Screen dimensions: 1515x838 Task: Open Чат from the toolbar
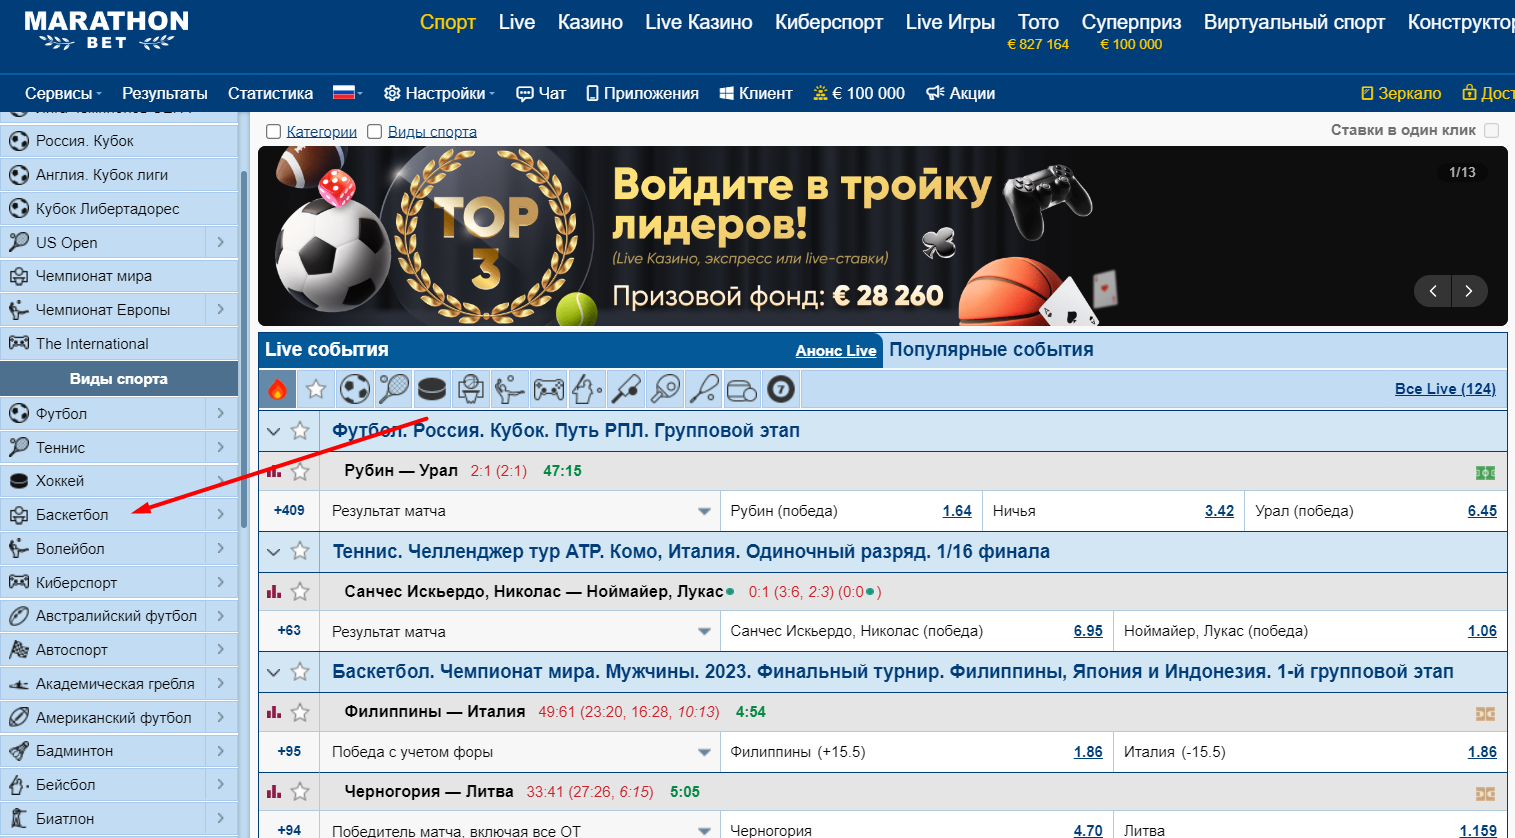point(541,93)
